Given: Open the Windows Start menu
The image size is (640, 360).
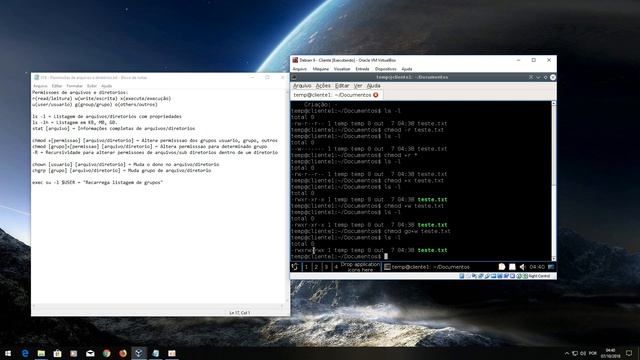Looking at the screenshot, I should [x=8, y=353].
